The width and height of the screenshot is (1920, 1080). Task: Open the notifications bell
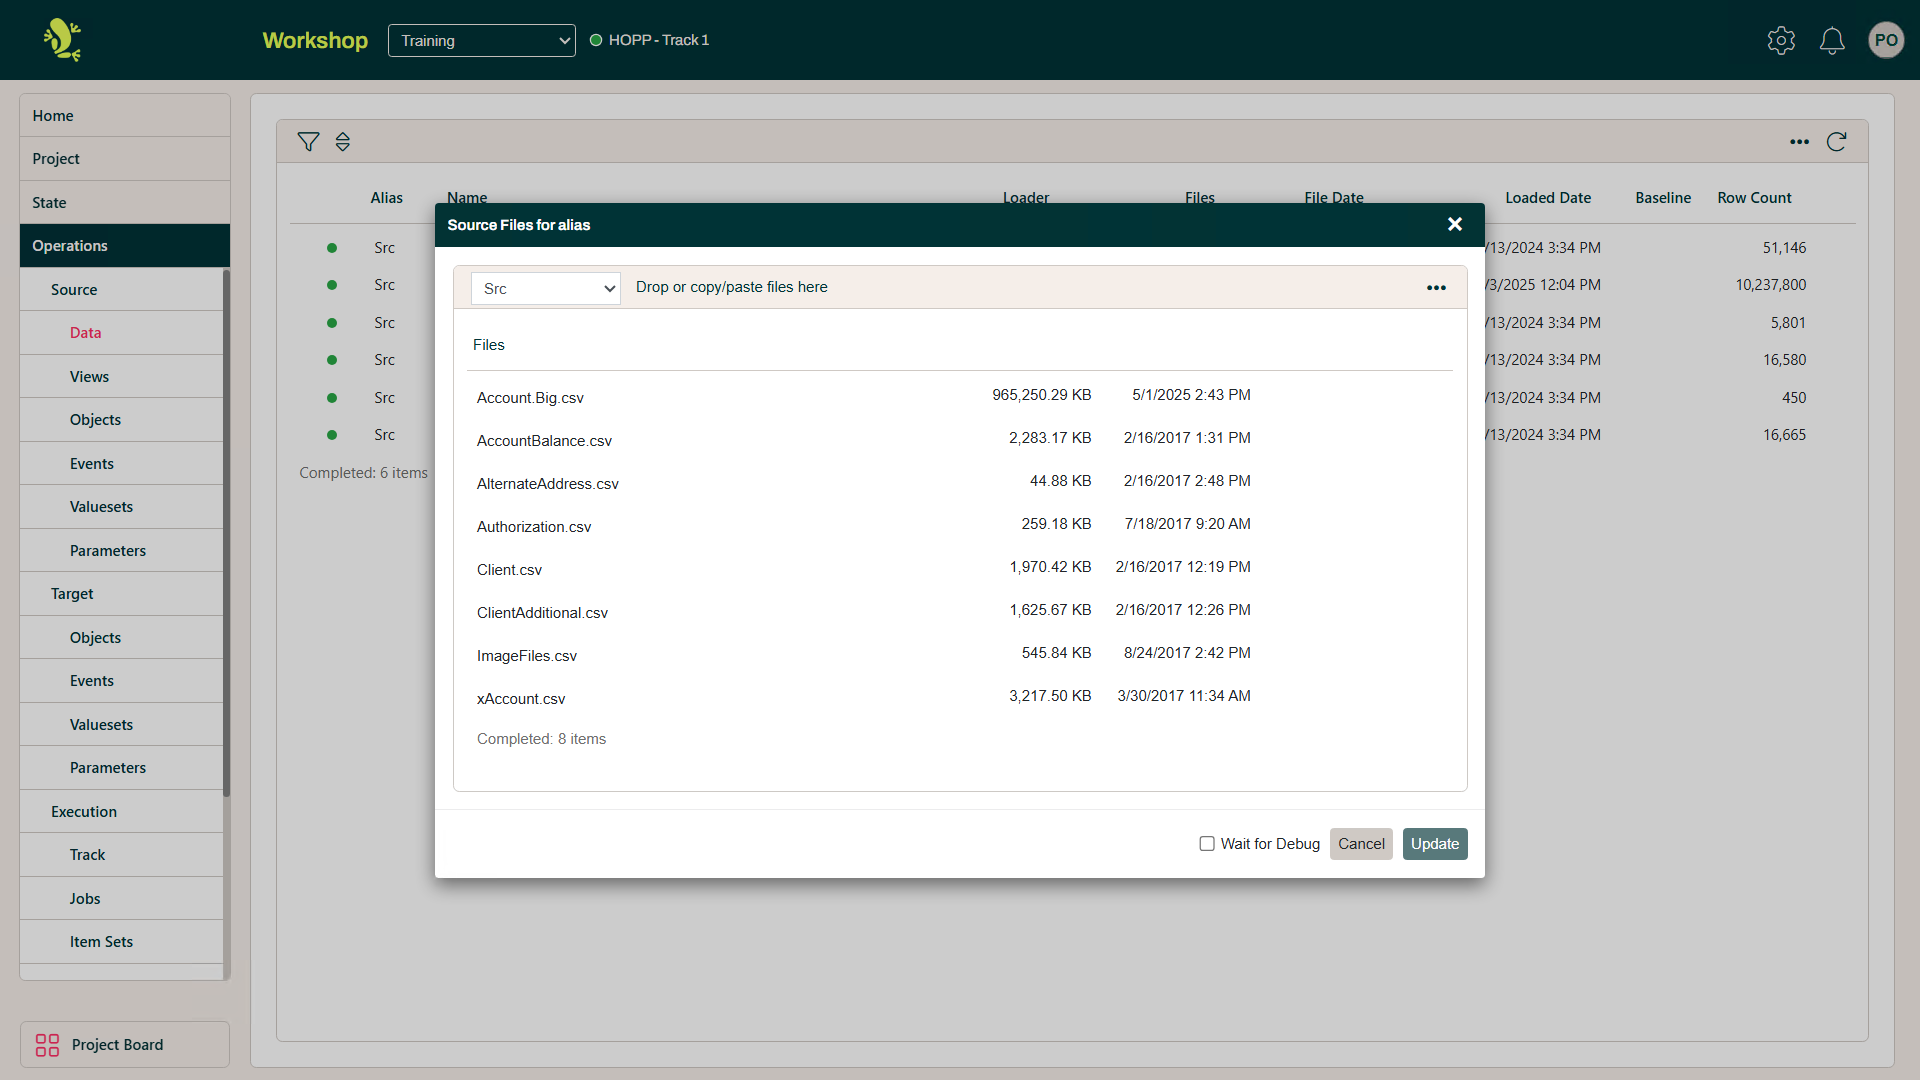[1832, 40]
